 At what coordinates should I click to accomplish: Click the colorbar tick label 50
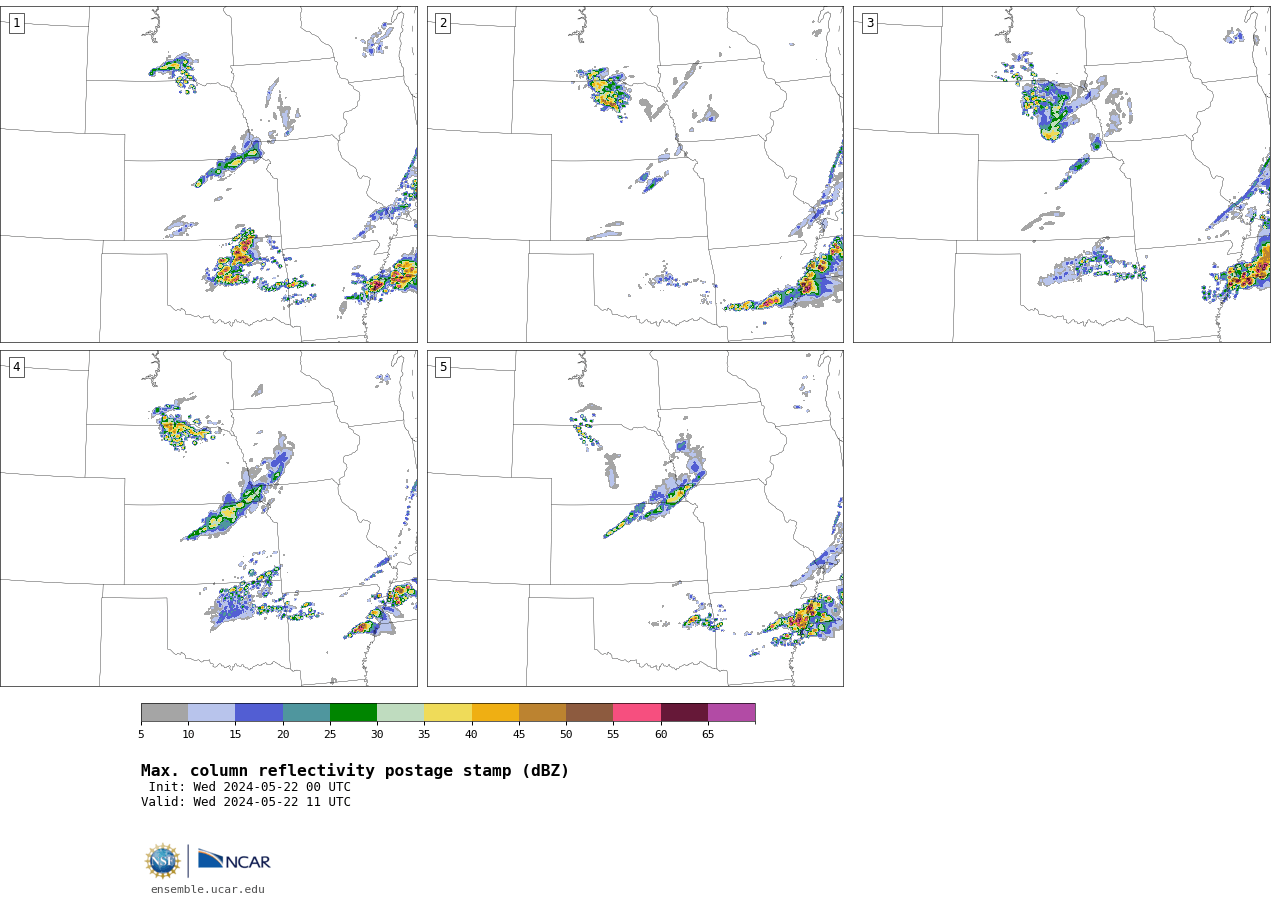tap(566, 735)
